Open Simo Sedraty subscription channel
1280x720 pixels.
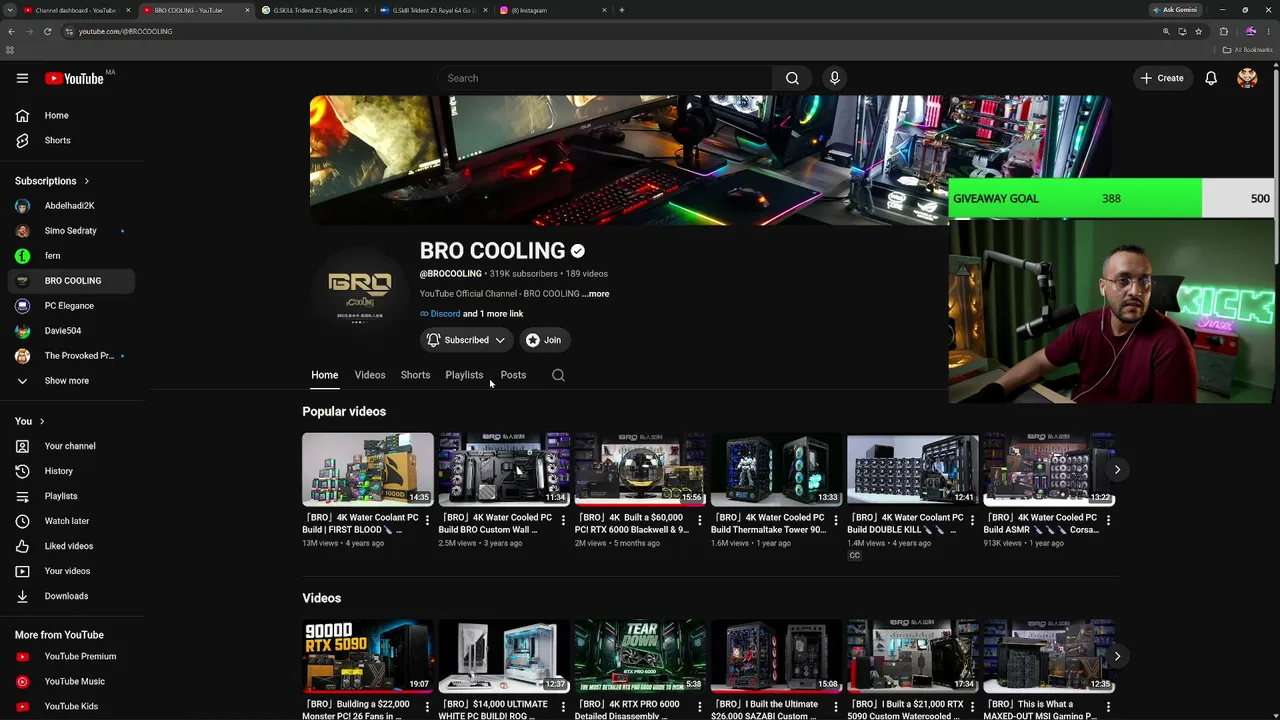click(72, 231)
